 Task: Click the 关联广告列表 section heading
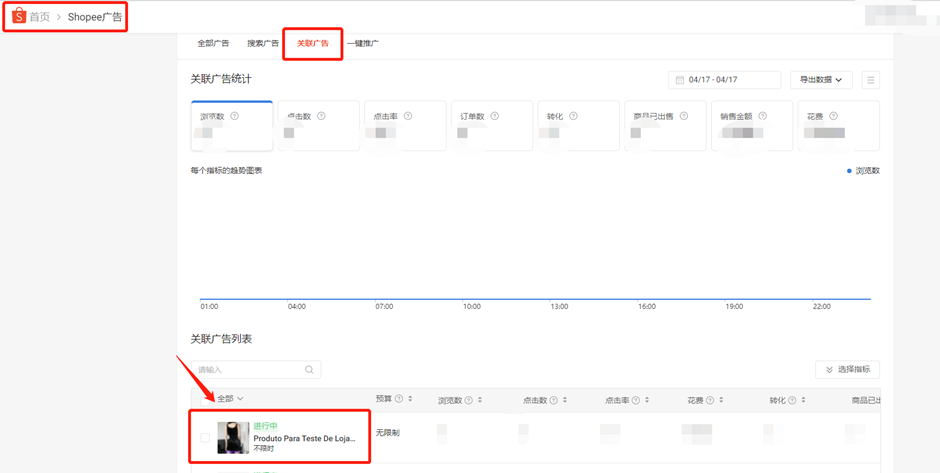click(221, 339)
